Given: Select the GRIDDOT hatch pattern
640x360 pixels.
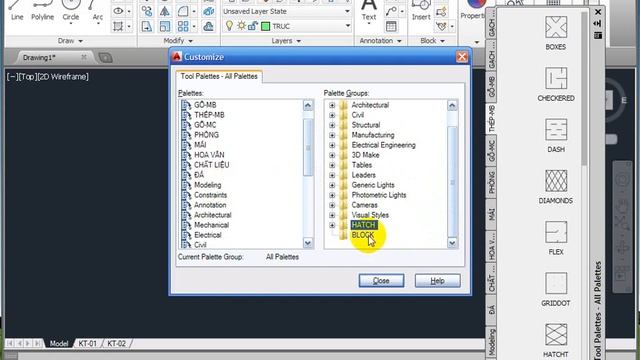Looking at the screenshot, I should coord(556,289).
